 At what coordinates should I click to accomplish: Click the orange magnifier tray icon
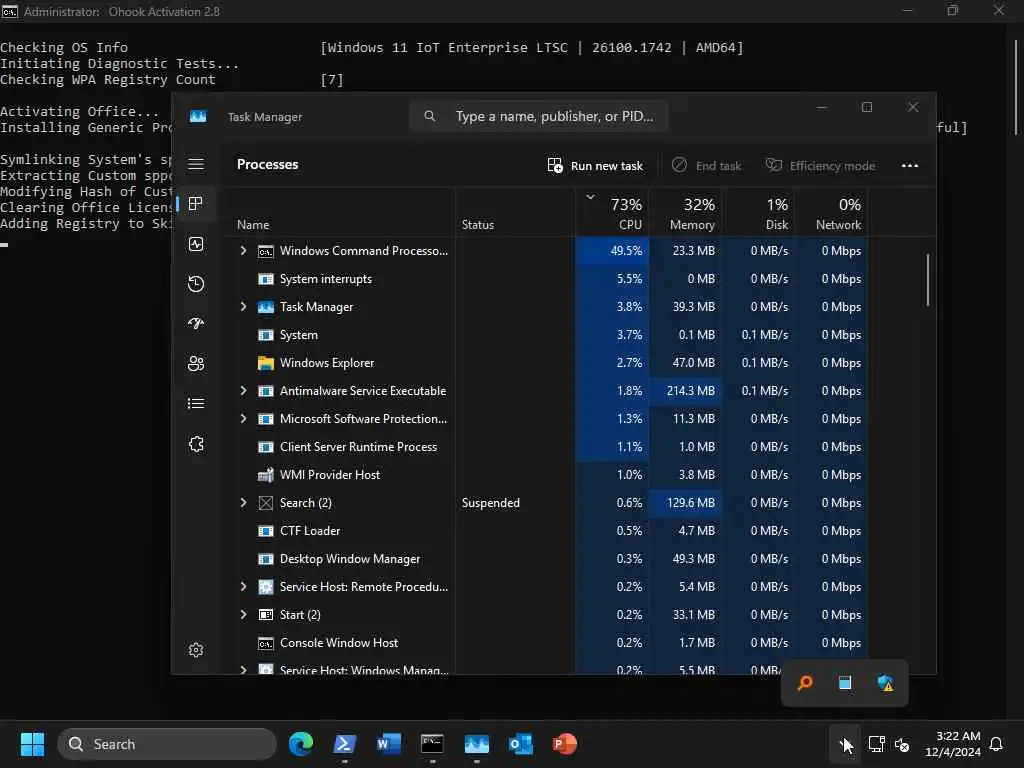pyautogui.click(x=805, y=683)
